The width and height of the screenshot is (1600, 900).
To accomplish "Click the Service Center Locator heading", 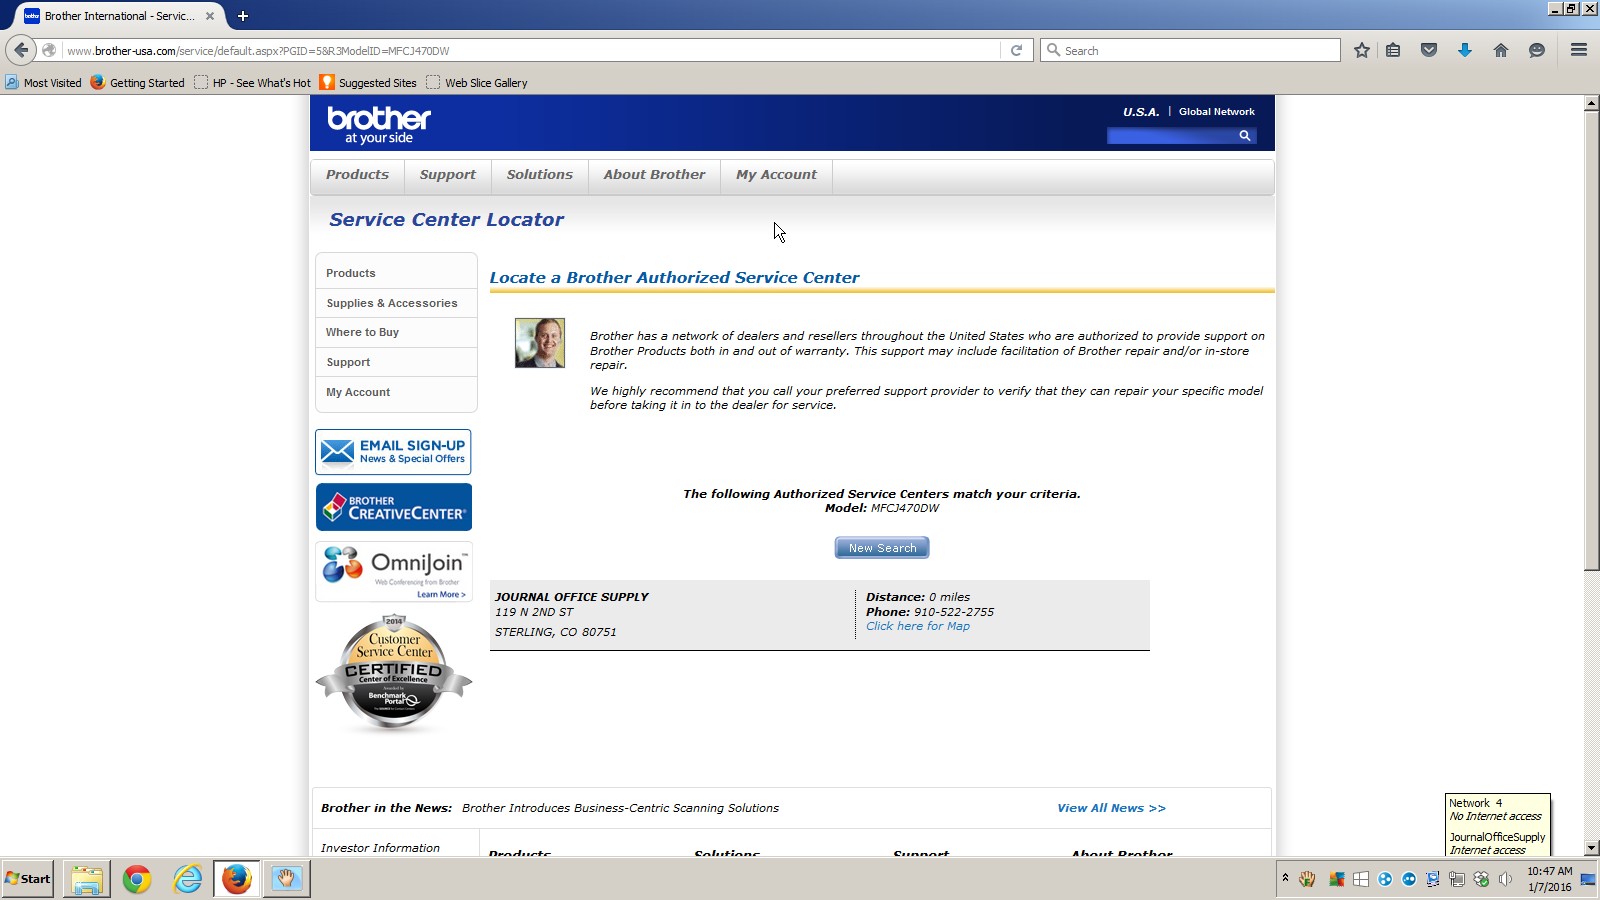I will point(446,220).
